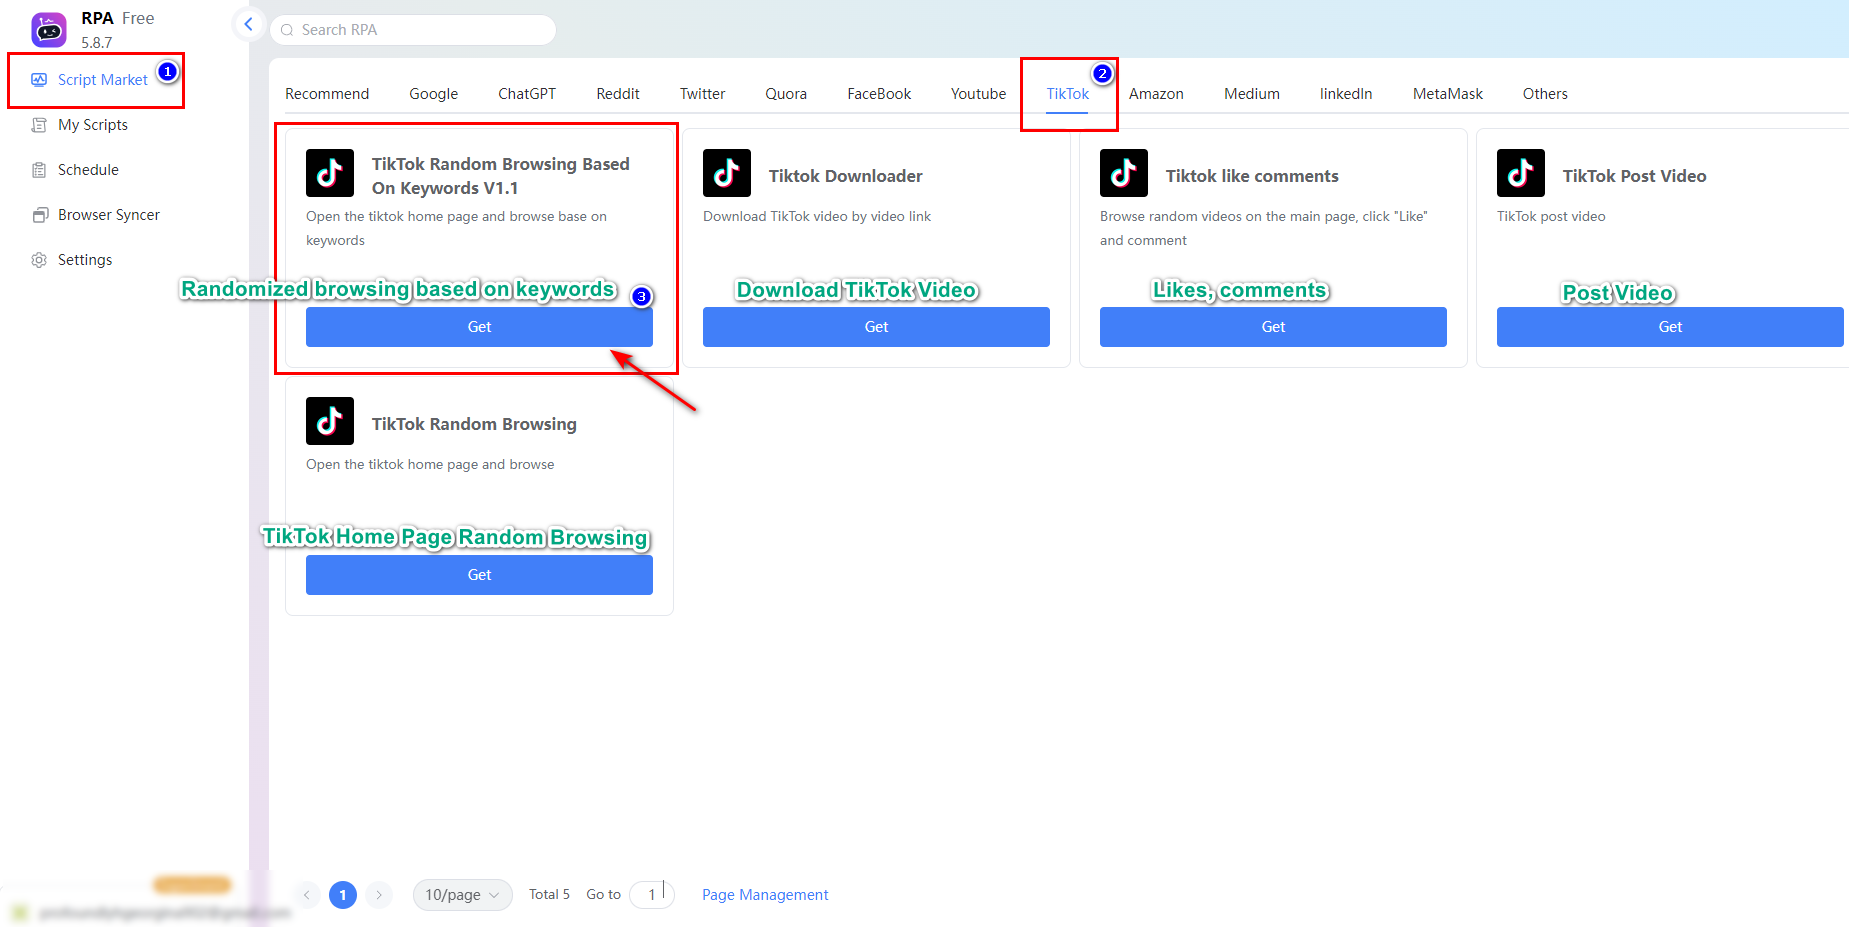Click the 'Total 5' count text
The height and width of the screenshot is (927, 1849).
click(x=549, y=895)
